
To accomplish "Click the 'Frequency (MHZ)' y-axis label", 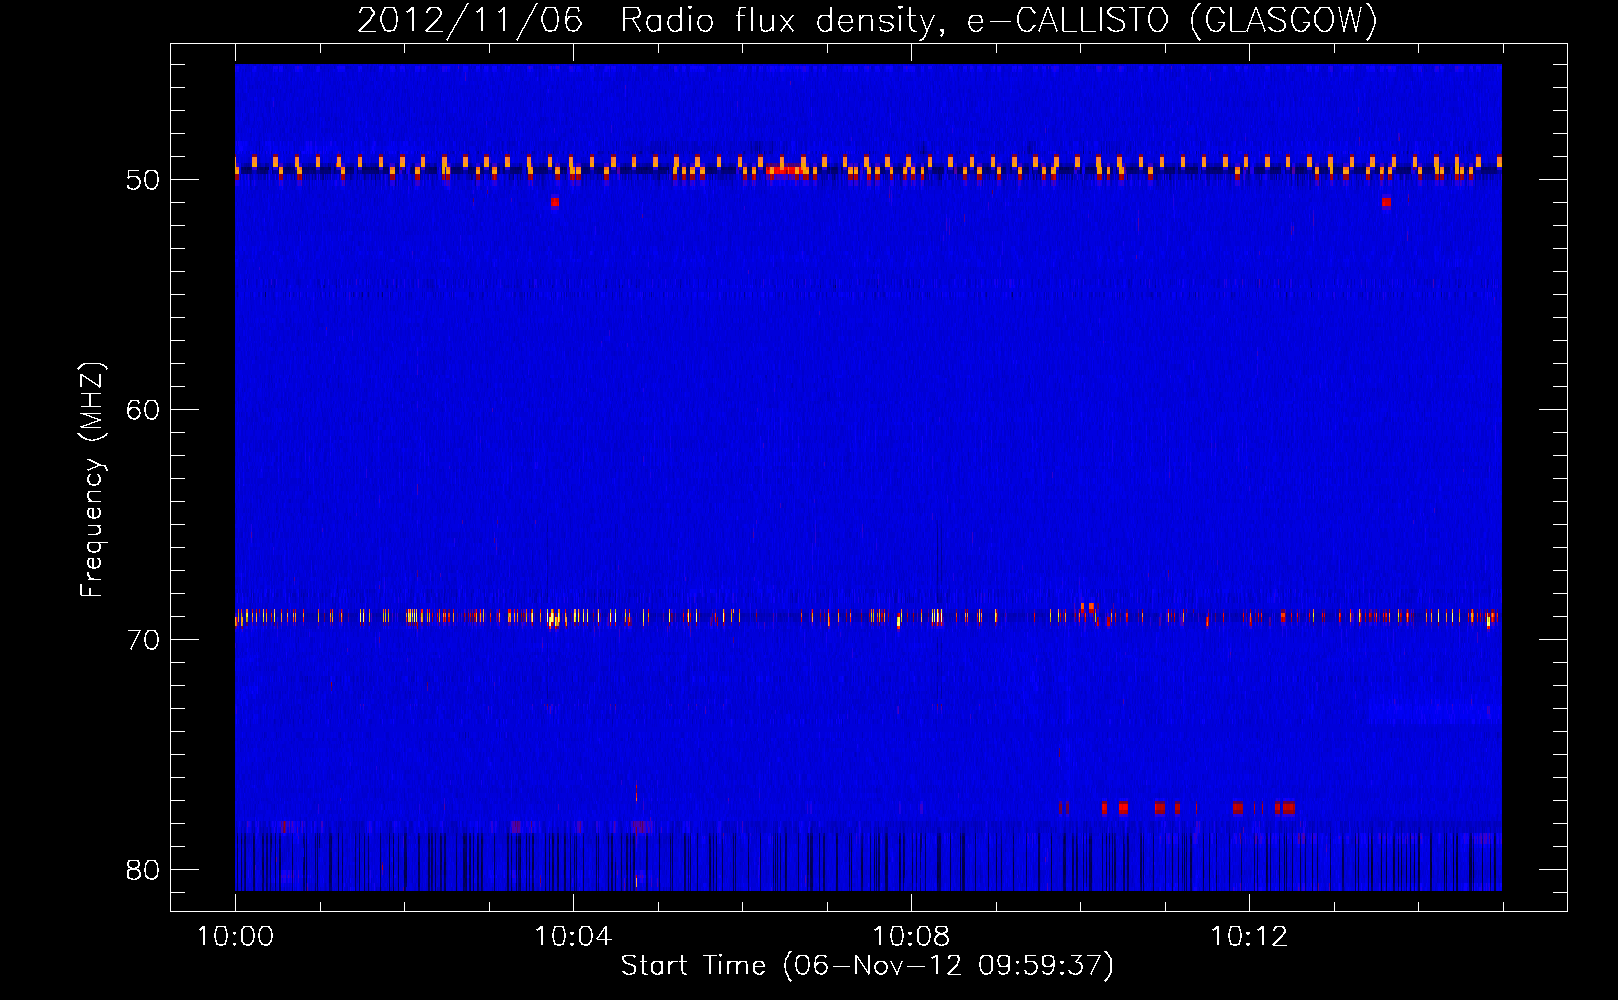I will pos(91,480).
